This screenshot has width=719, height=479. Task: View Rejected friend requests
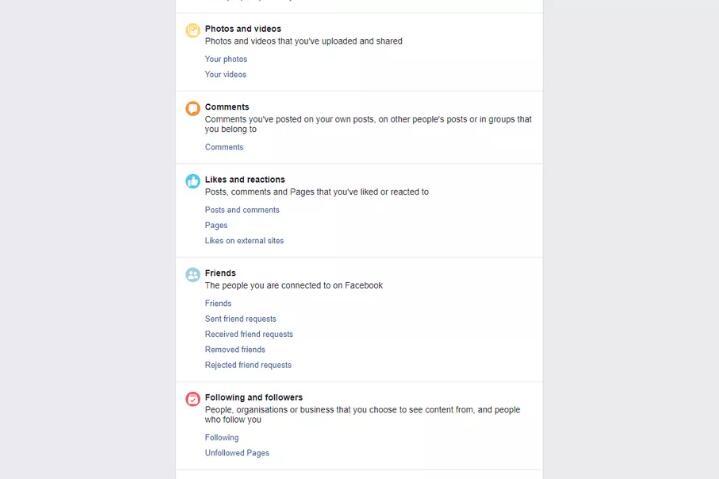coord(248,365)
